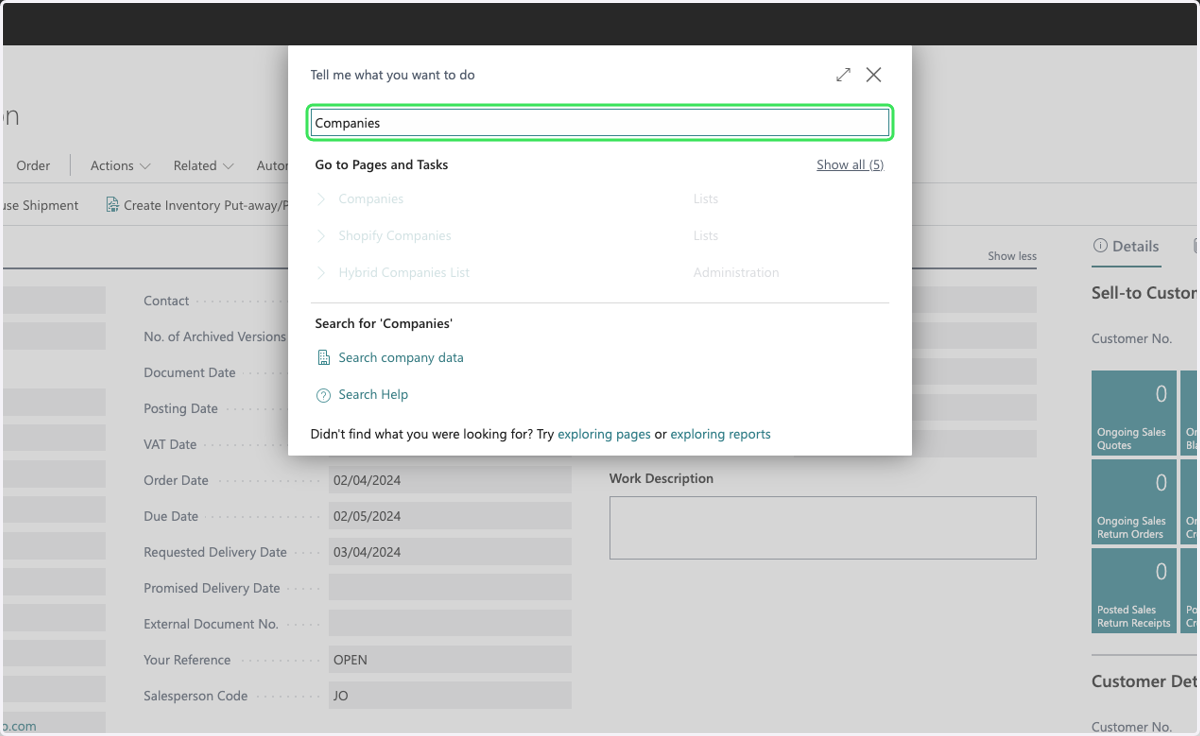
Task: Show all five search results
Action: click(850, 165)
